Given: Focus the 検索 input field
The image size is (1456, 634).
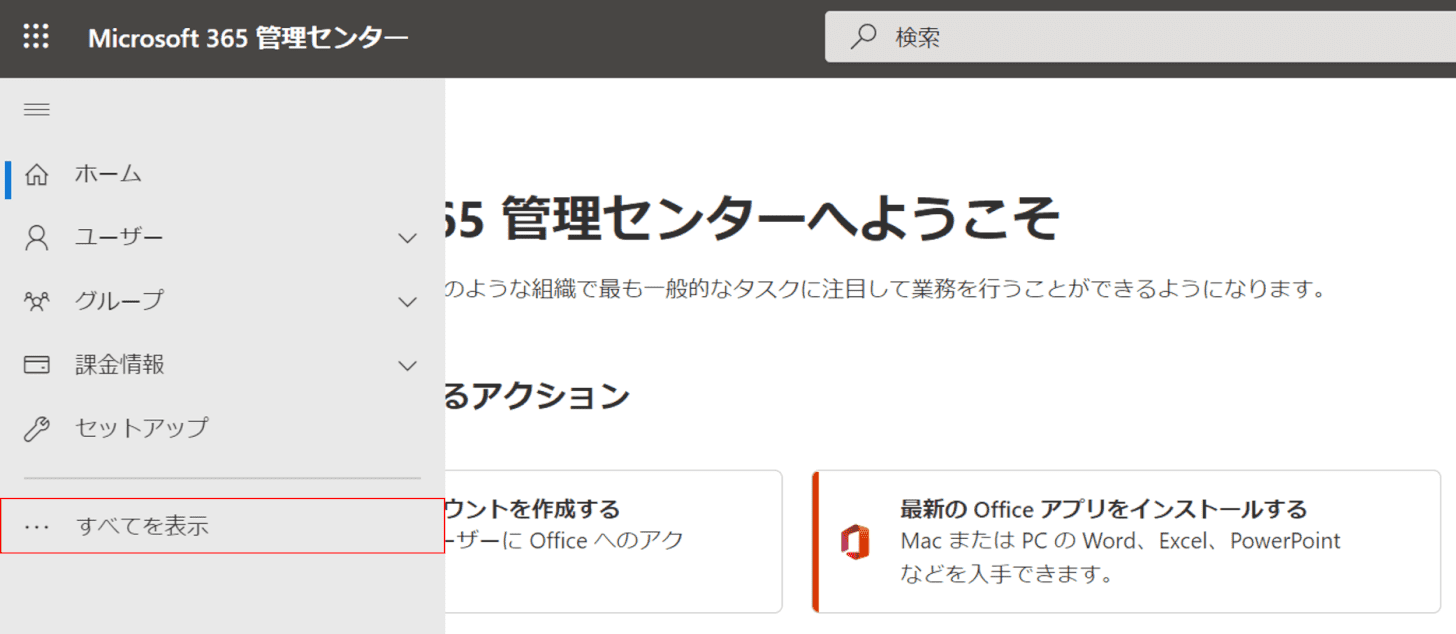Looking at the screenshot, I should (x=1140, y=38).
